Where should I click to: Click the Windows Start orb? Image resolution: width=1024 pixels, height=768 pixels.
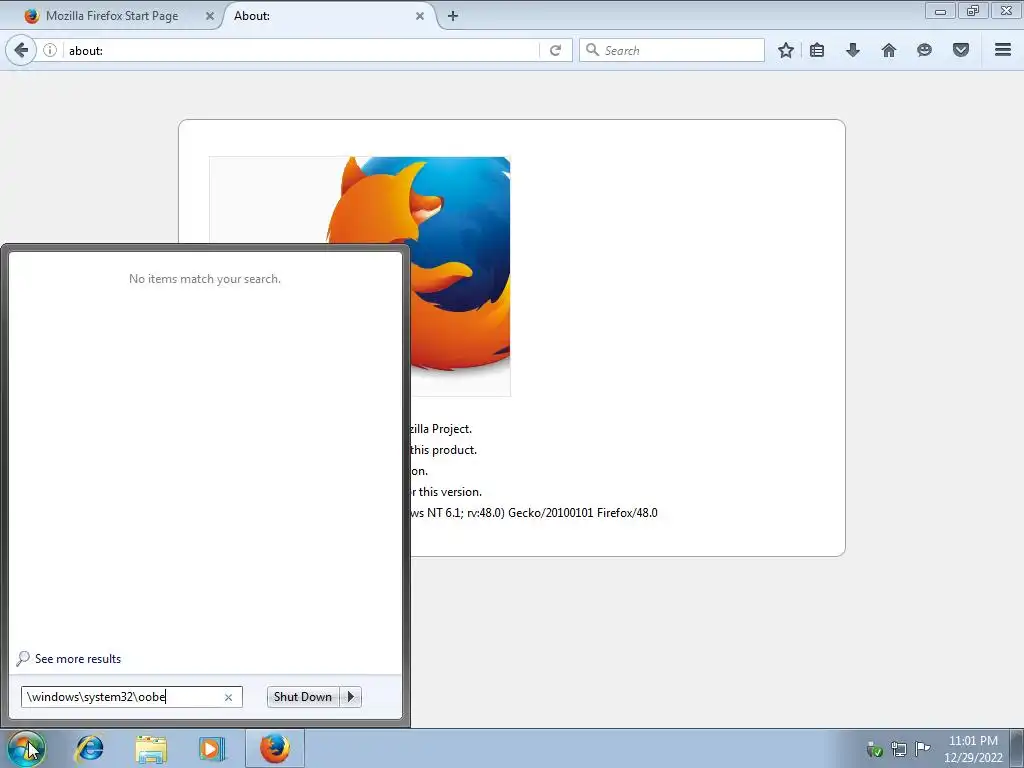26,748
